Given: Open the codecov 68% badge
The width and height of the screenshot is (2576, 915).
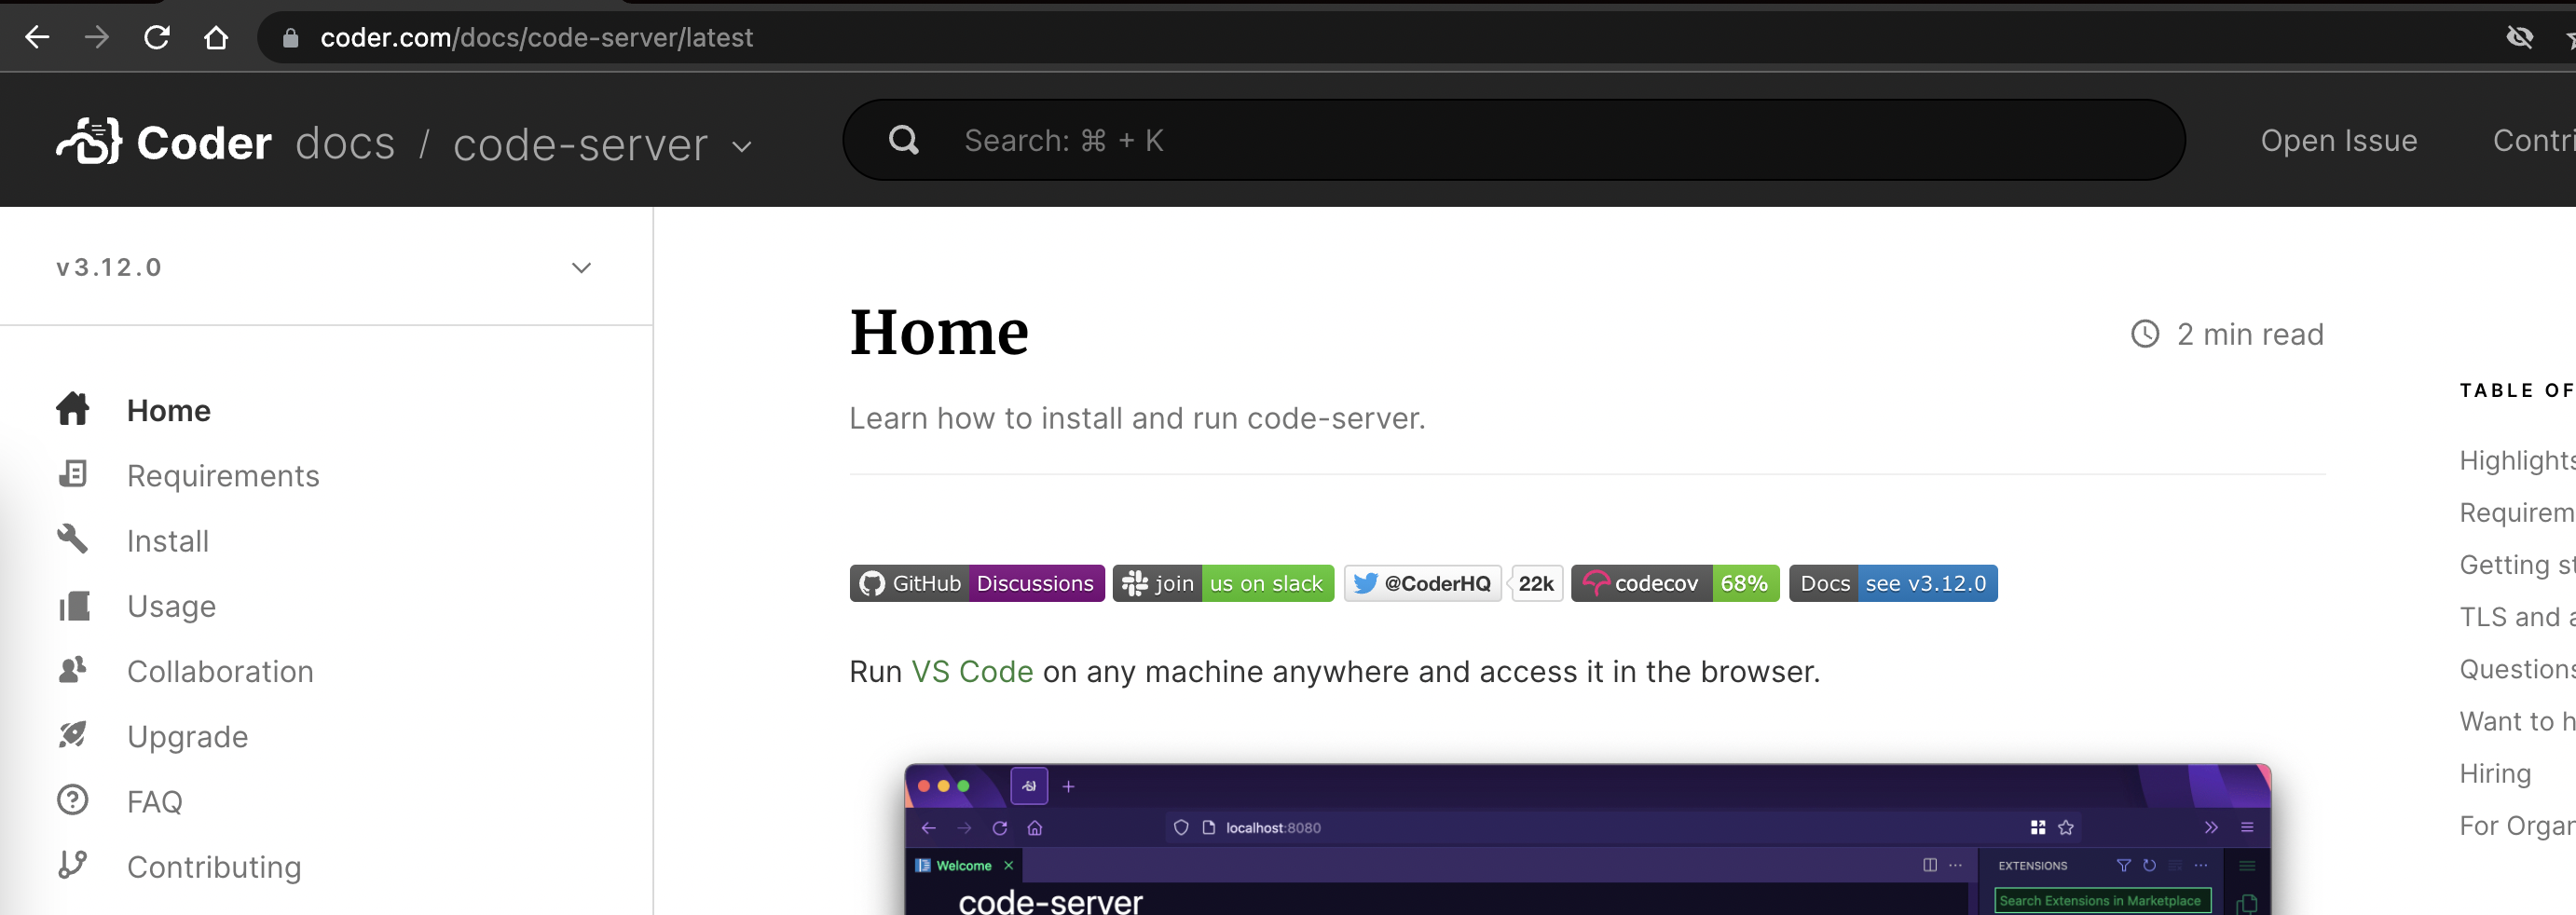Looking at the screenshot, I should click(1675, 583).
